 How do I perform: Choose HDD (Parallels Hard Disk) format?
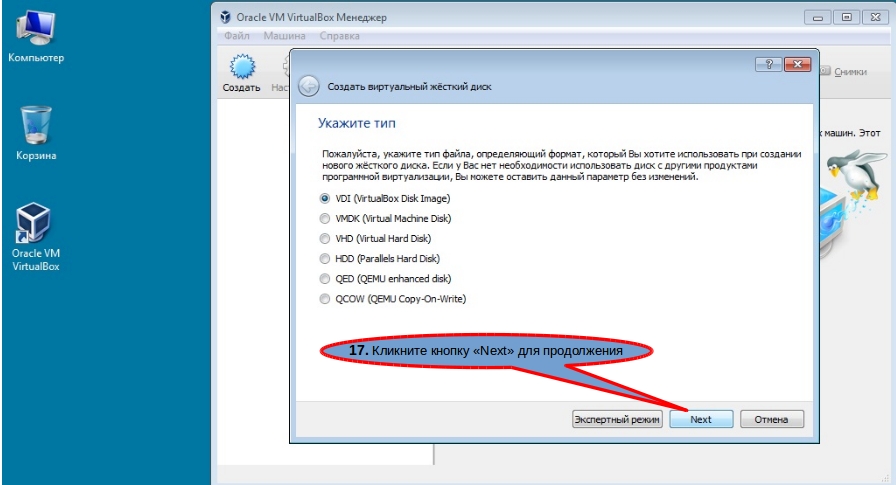(380, 258)
